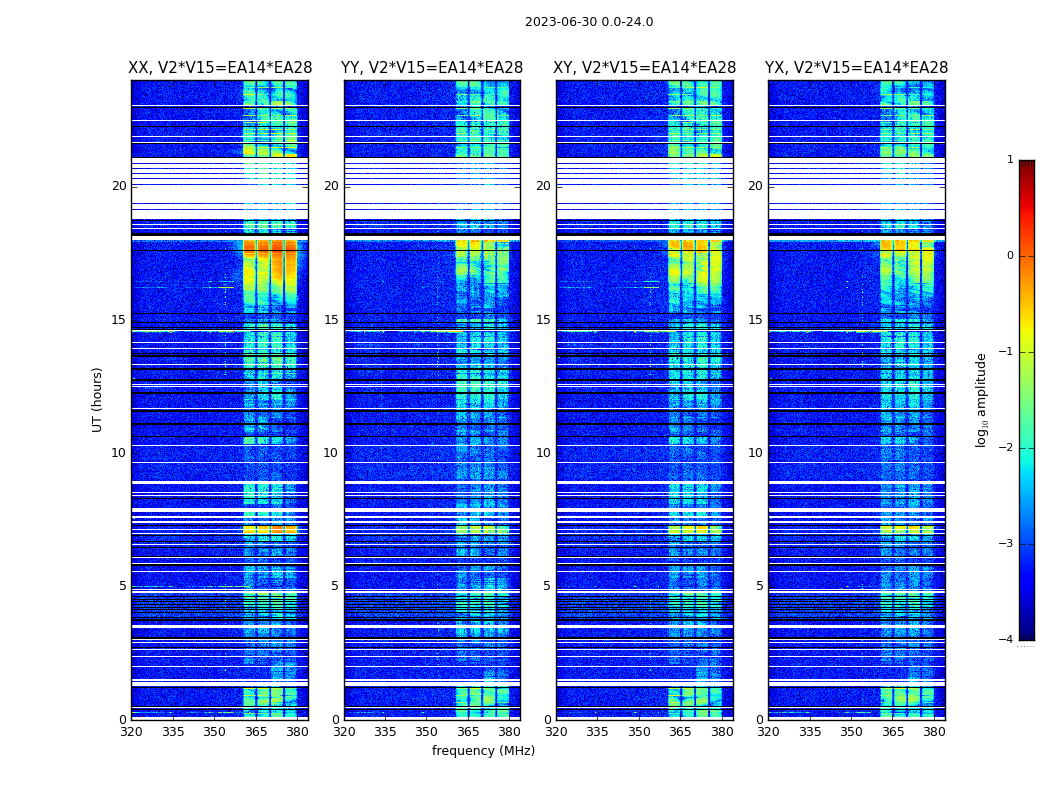The width and height of the screenshot is (1050, 800).
Task: Click the colorbar tick label 0
Action: 1009,256
